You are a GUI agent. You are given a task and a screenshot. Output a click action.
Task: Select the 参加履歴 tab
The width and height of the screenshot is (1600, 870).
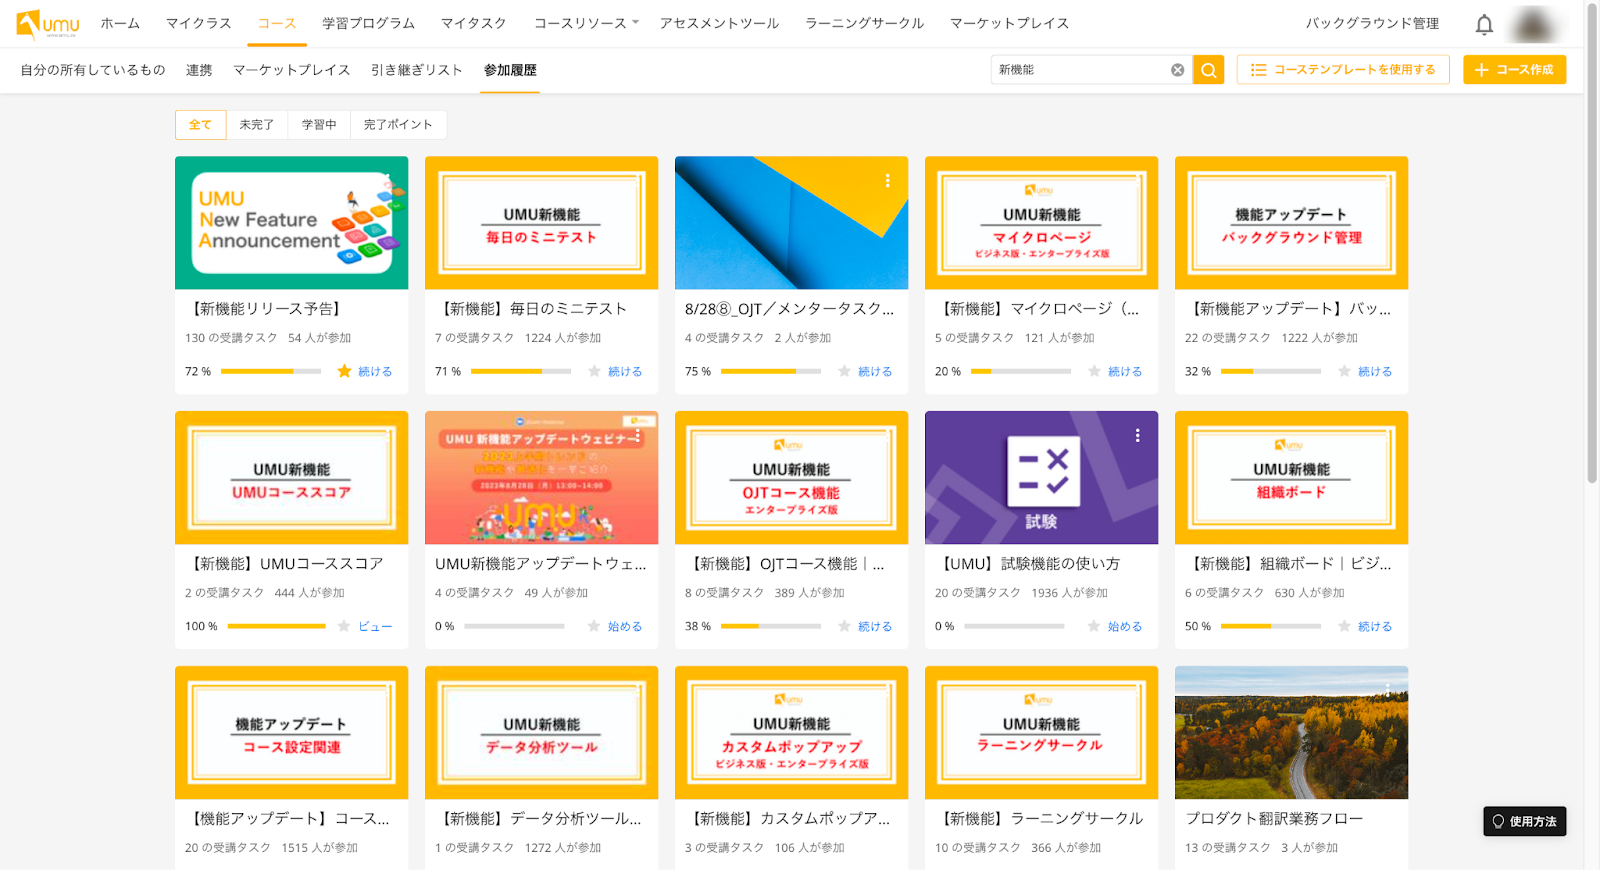pyautogui.click(x=510, y=70)
